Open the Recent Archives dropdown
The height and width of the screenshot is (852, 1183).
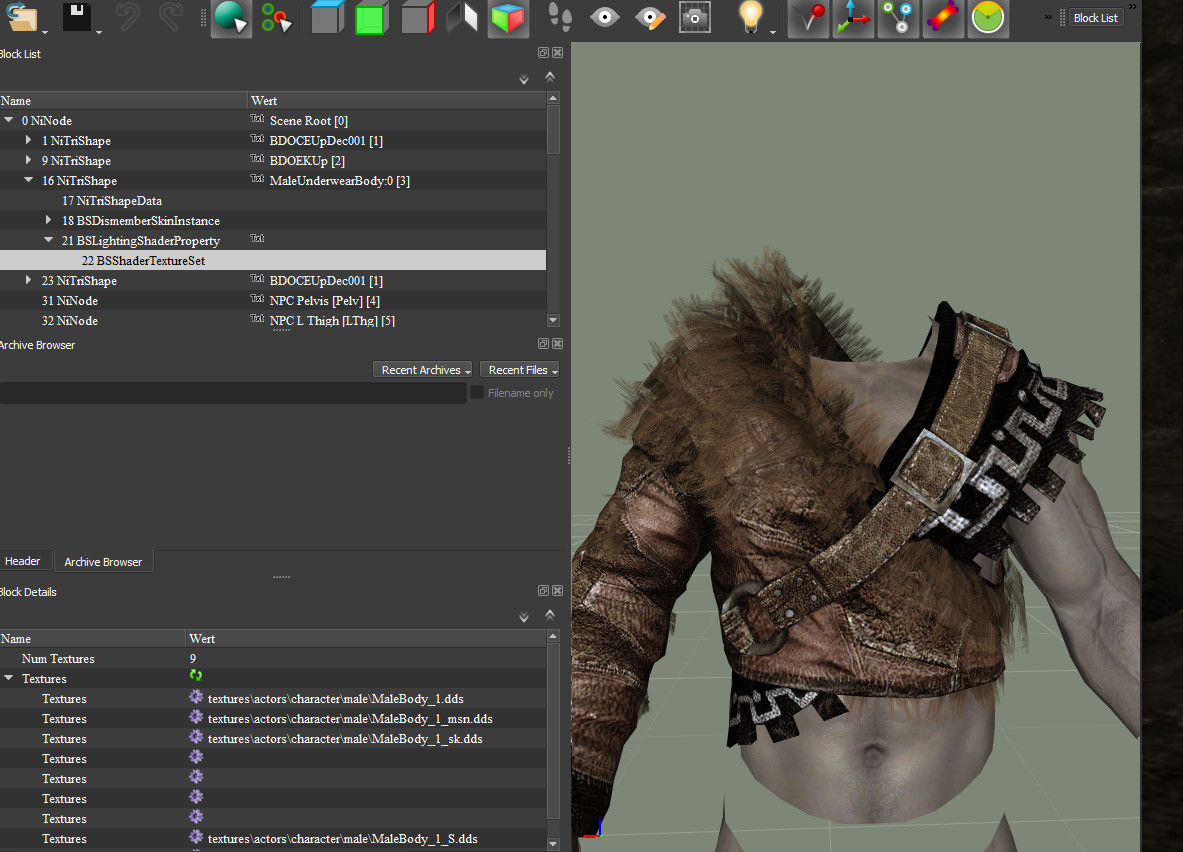pyautogui.click(x=424, y=370)
